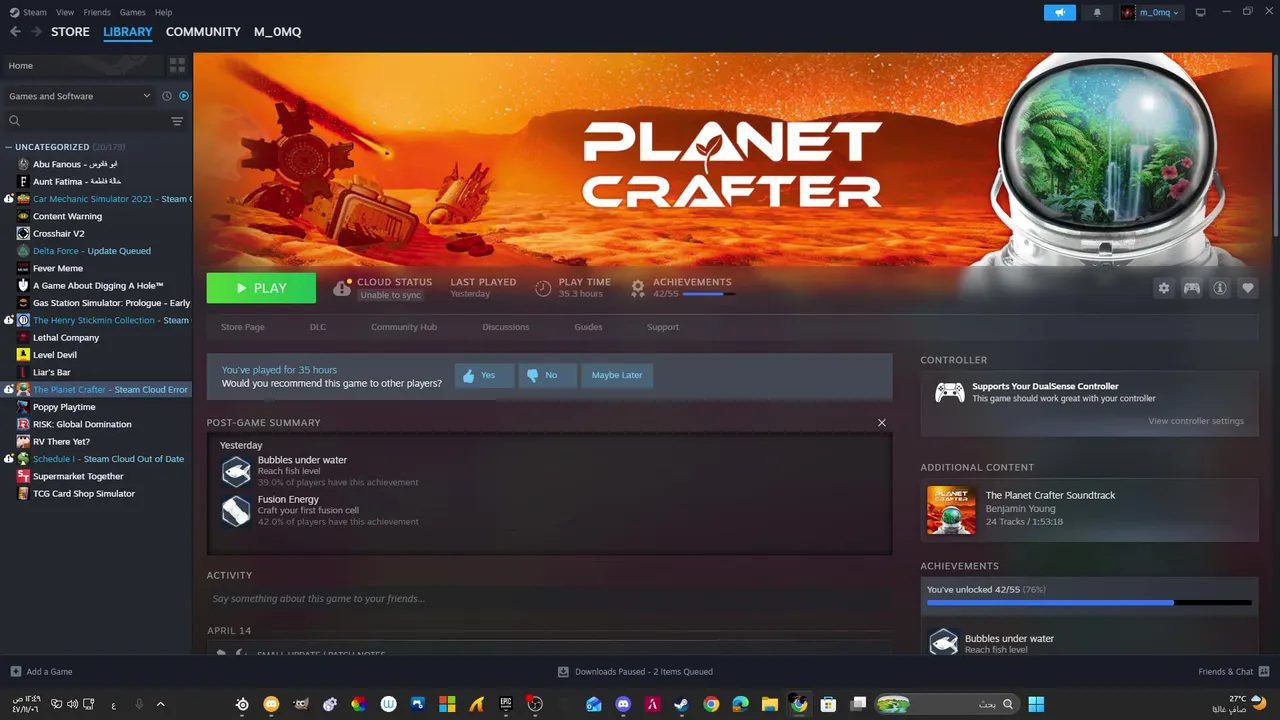The width and height of the screenshot is (1280, 720).
Task: Open the m_0mq account dropdown
Action: click(1150, 12)
